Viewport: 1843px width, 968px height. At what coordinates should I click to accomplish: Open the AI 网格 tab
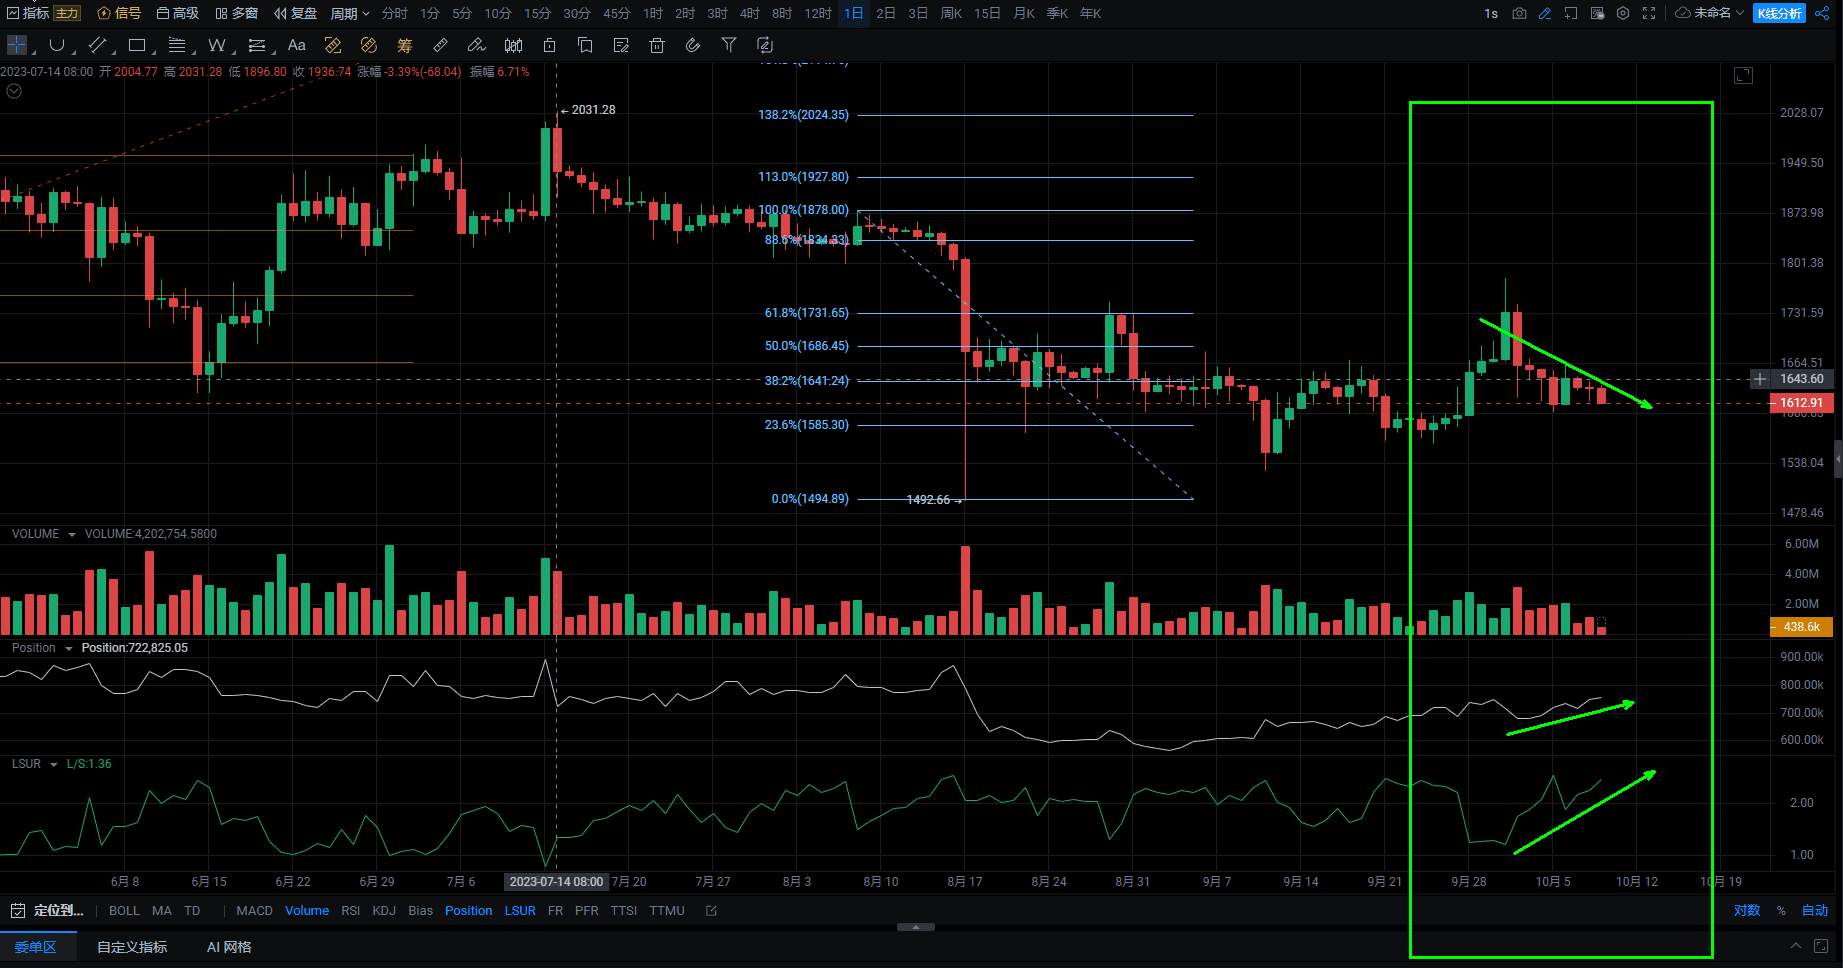tap(229, 947)
